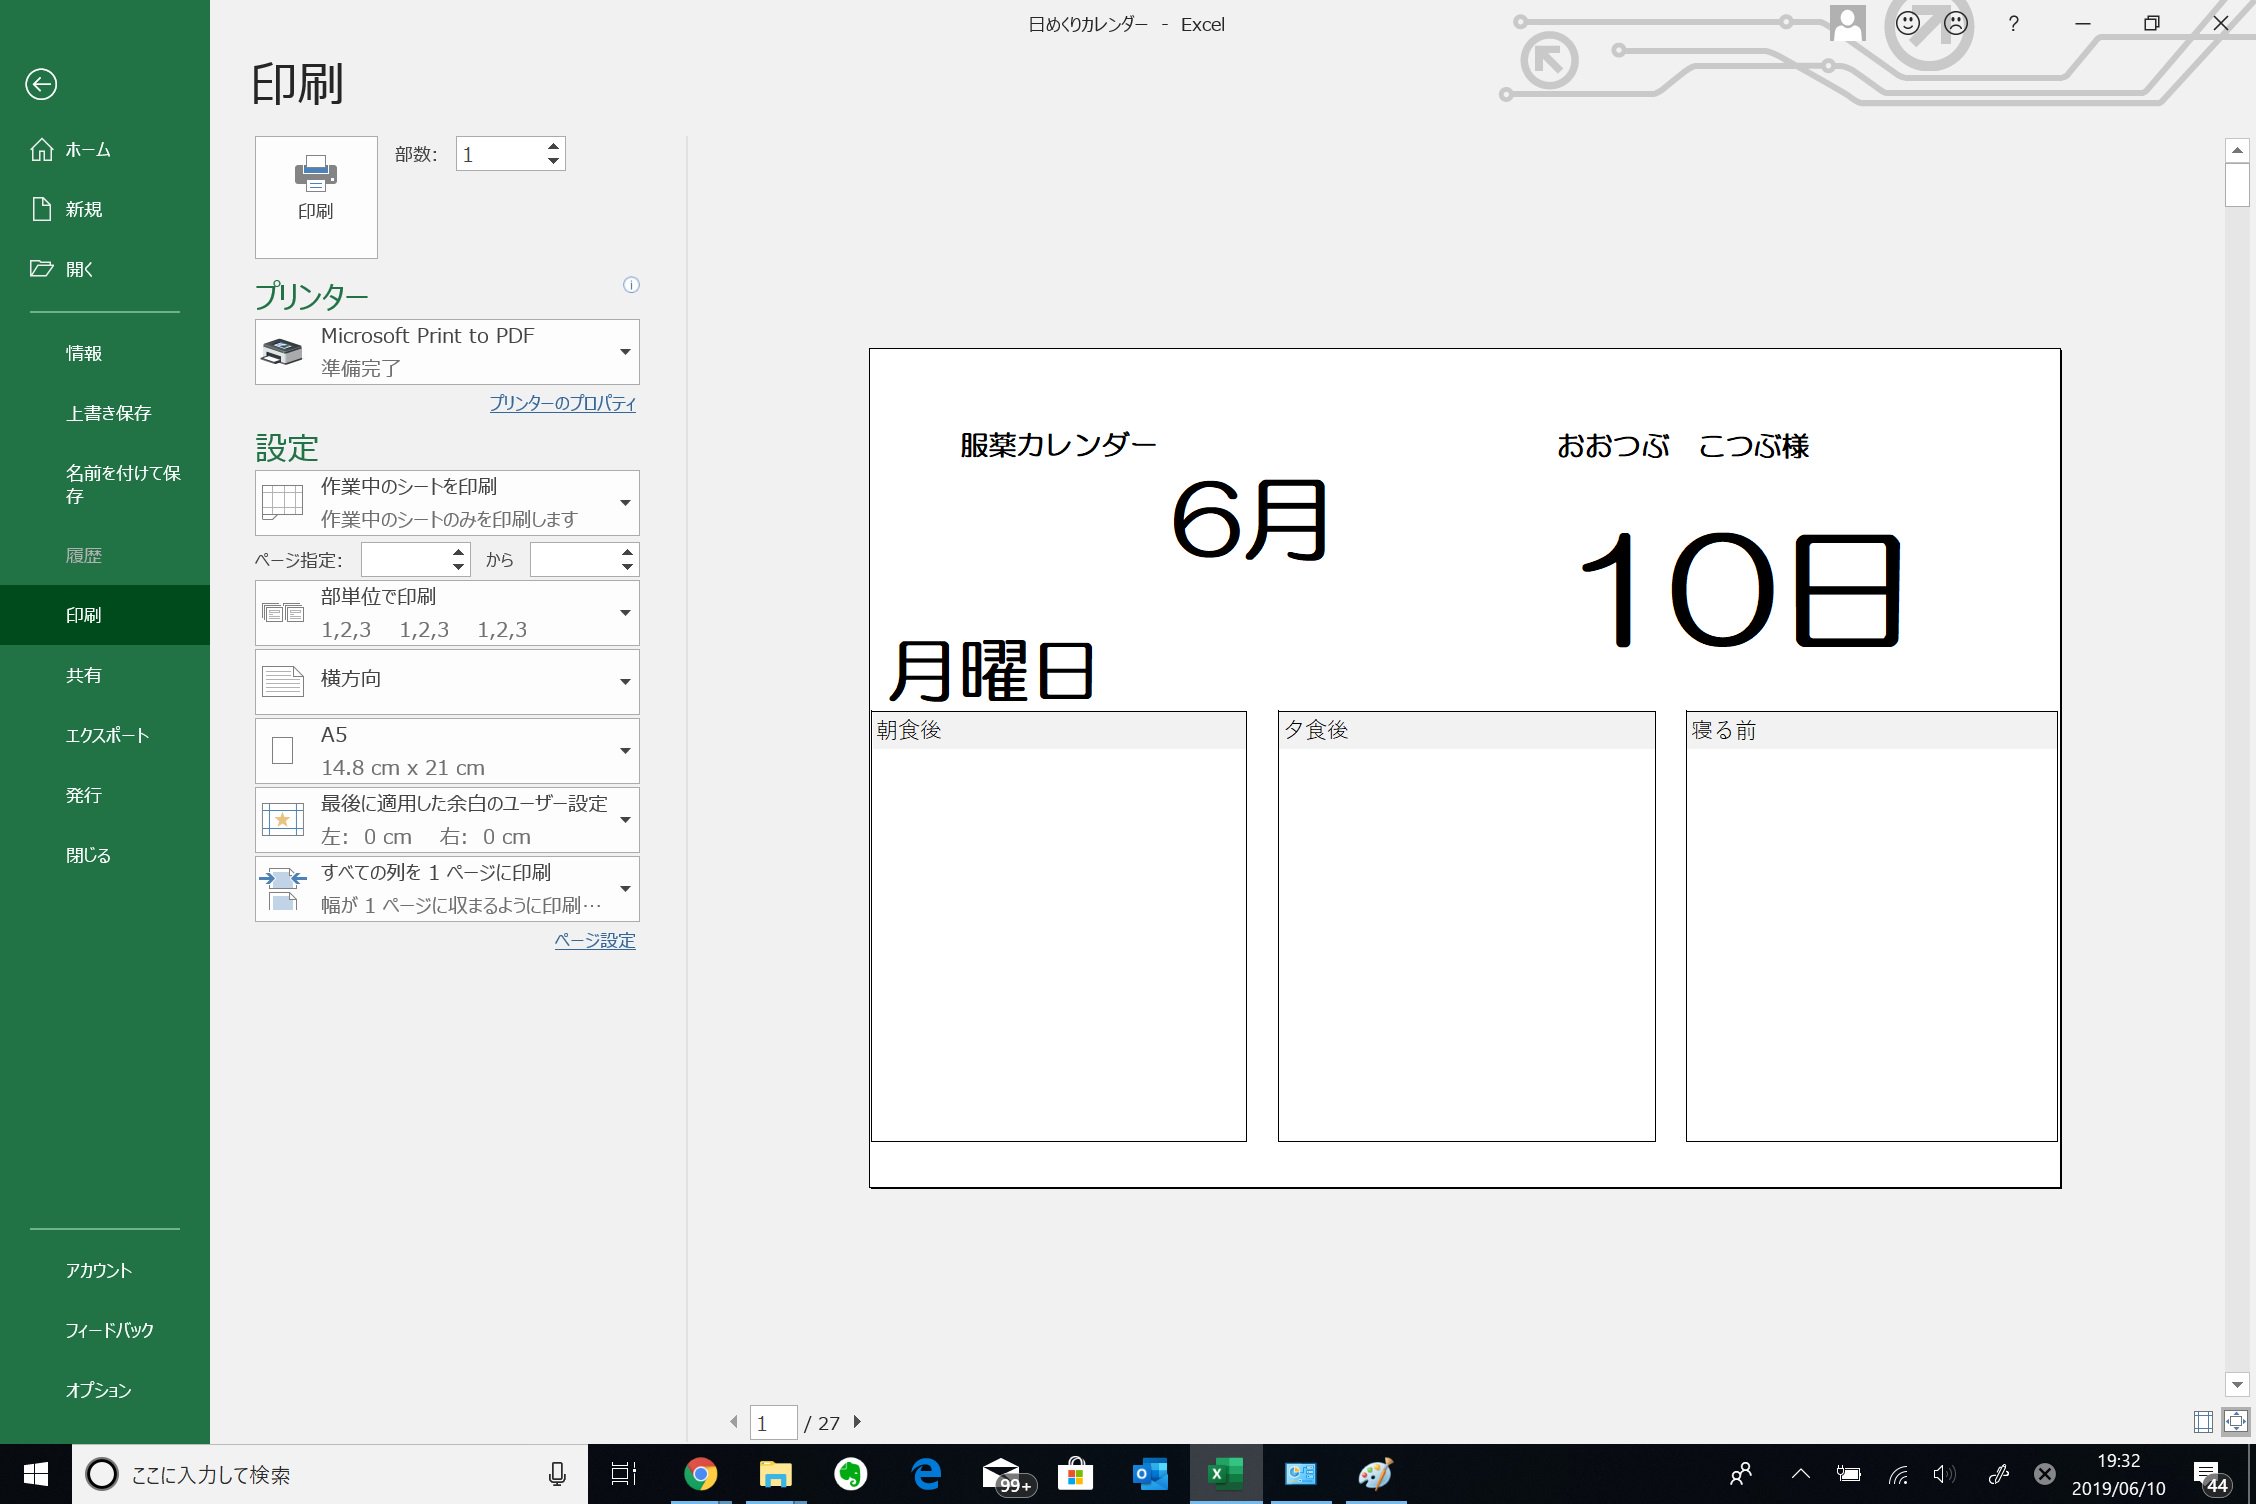This screenshot has height=1504, width=2256.
Task: Open the 発行 page
Action: [105, 795]
